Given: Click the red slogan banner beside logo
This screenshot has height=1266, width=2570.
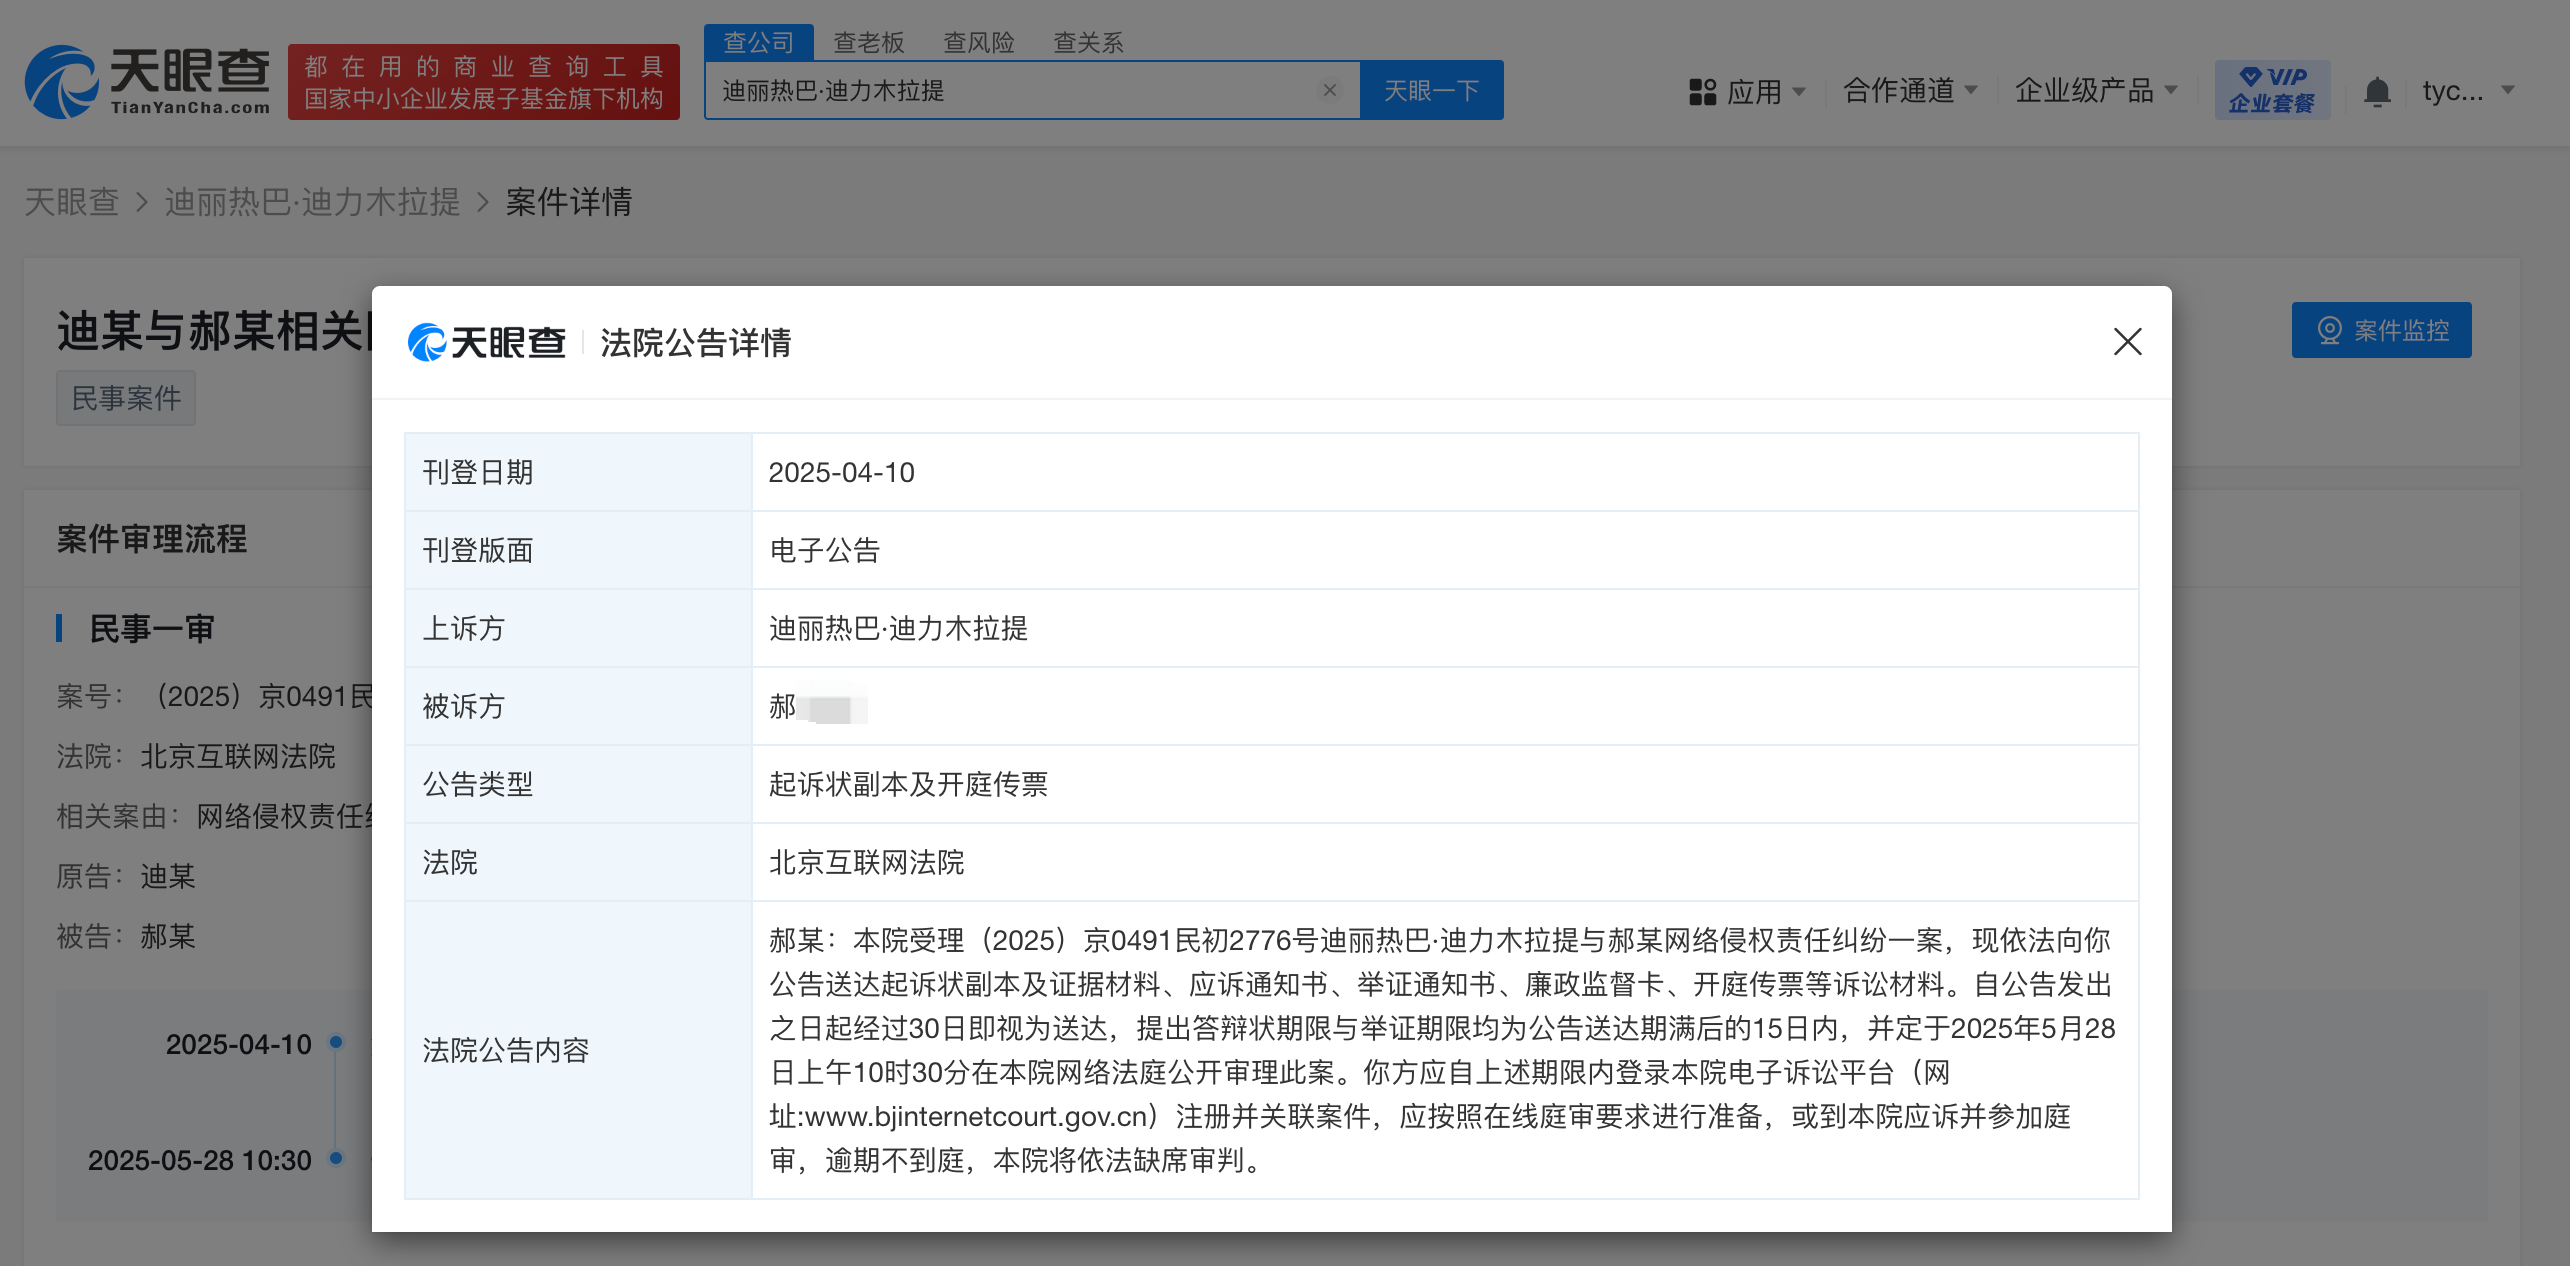Looking at the screenshot, I should (484, 82).
